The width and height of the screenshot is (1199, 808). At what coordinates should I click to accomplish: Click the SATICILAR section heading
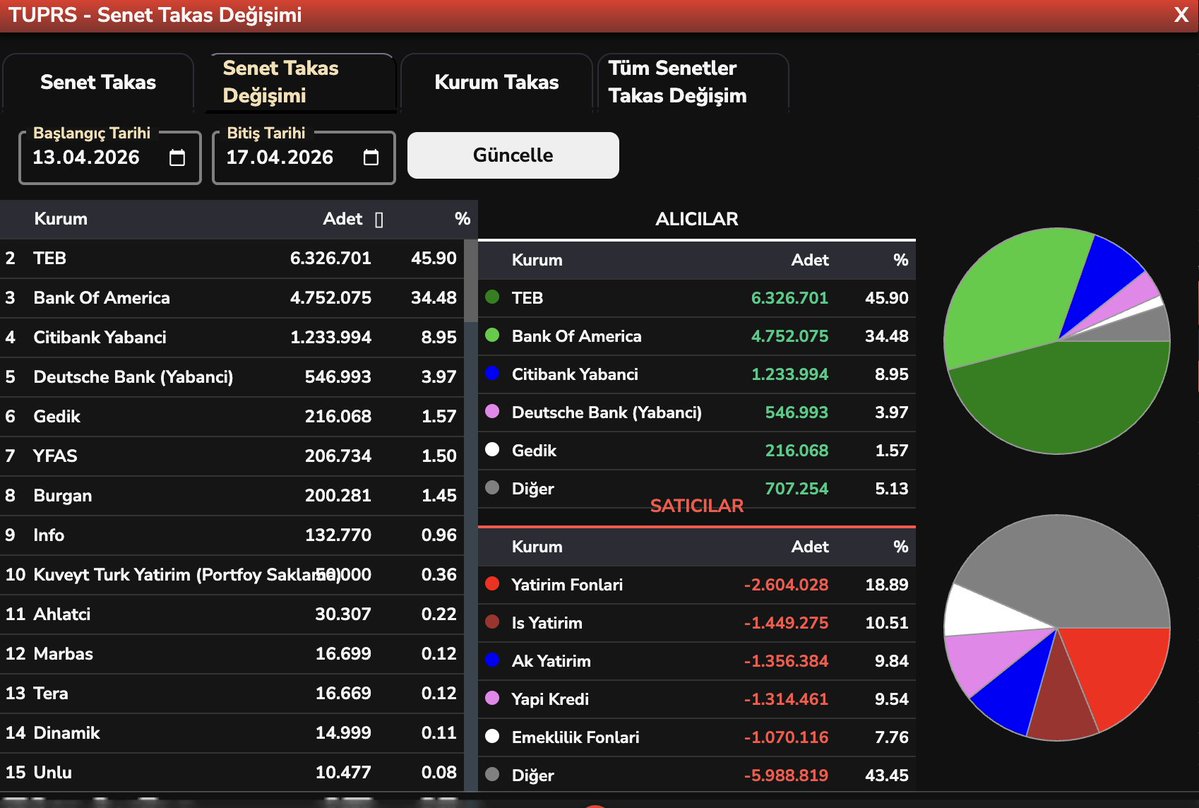click(697, 506)
